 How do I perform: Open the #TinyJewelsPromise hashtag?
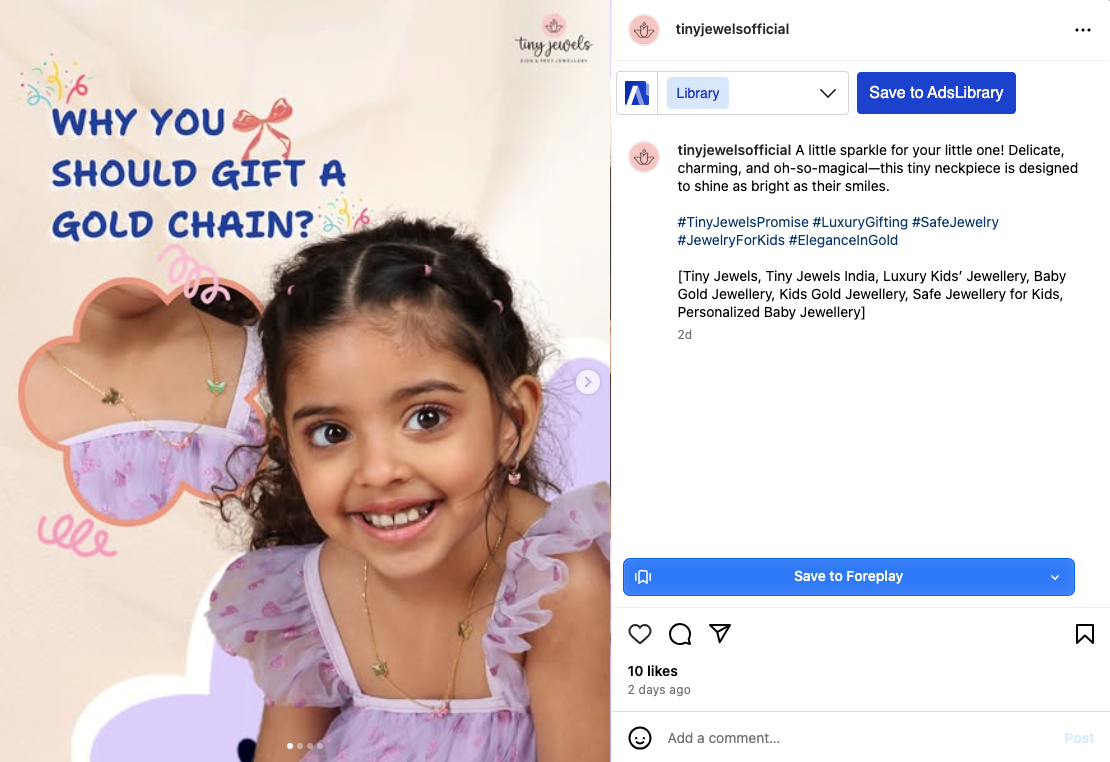click(743, 222)
